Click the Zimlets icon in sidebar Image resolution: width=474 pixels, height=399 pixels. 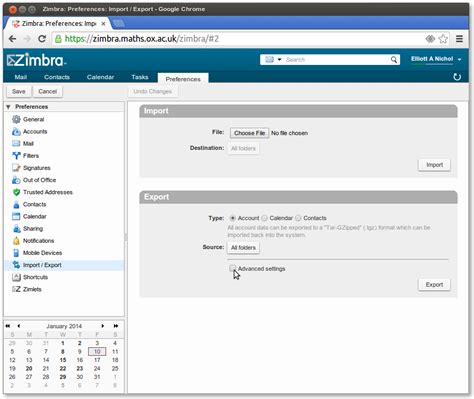[x=16, y=289]
